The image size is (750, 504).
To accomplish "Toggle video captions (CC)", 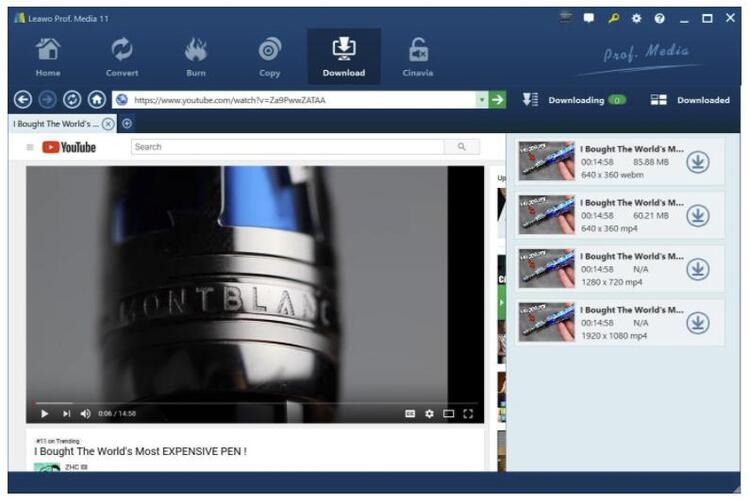I will click(410, 414).
